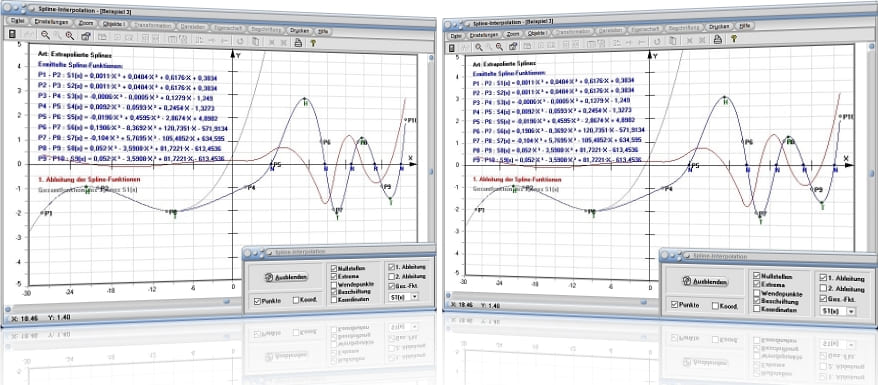Enable Wendepunkte checkbox in left panel
Screen dimensions: 878x385
pos(334,284)
